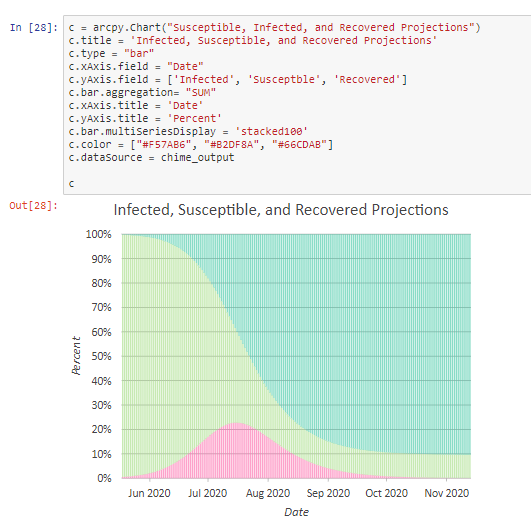Place cursor in the arcpy.Chart code line
The image size is (531, 527).
tap(274, 27)
